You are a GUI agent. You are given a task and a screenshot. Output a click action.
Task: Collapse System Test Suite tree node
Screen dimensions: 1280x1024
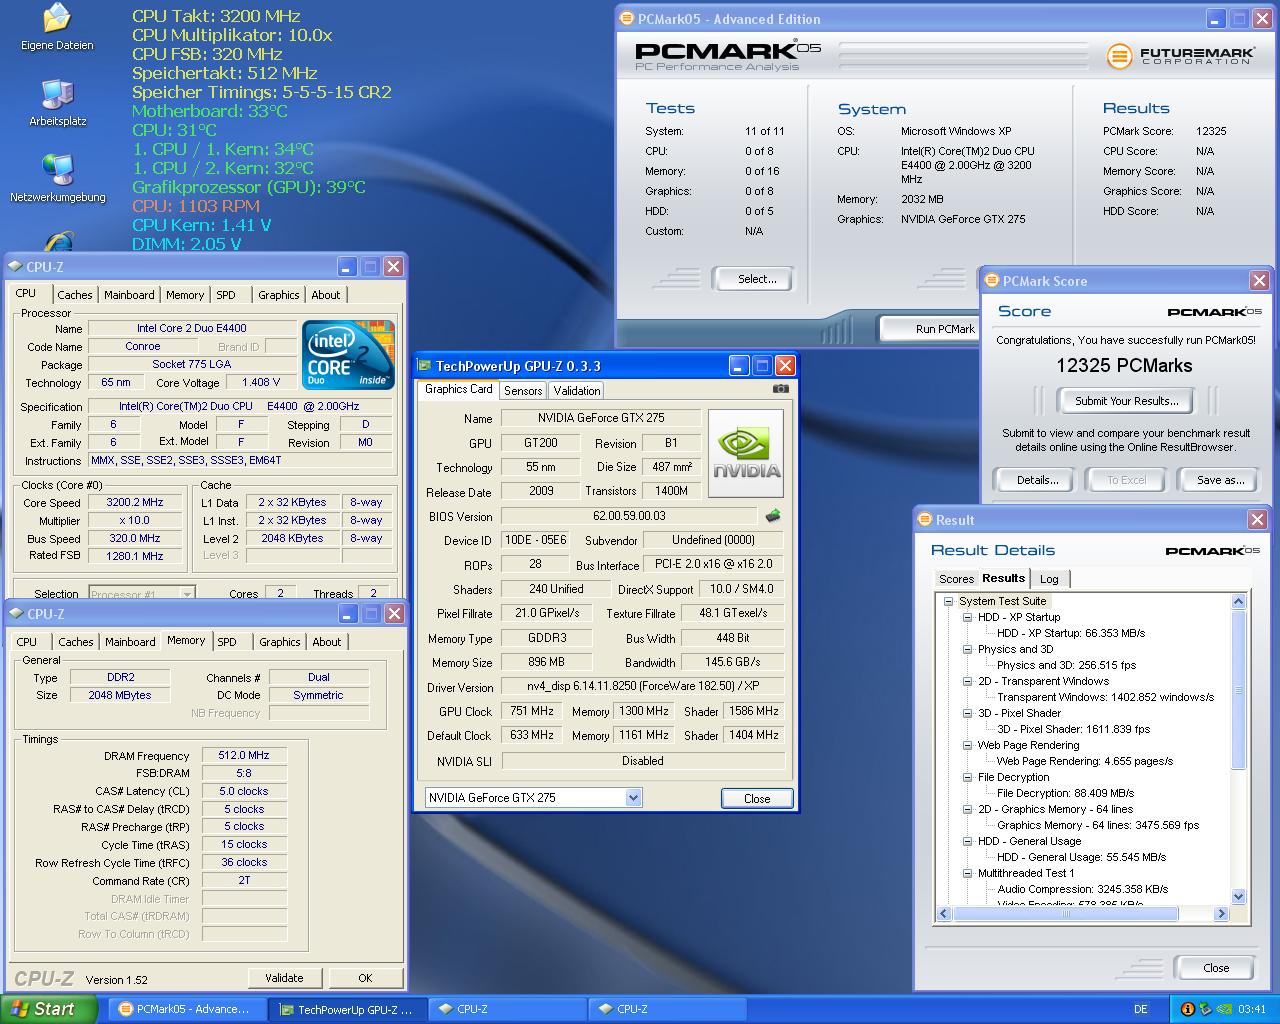[x=948, y=601]
